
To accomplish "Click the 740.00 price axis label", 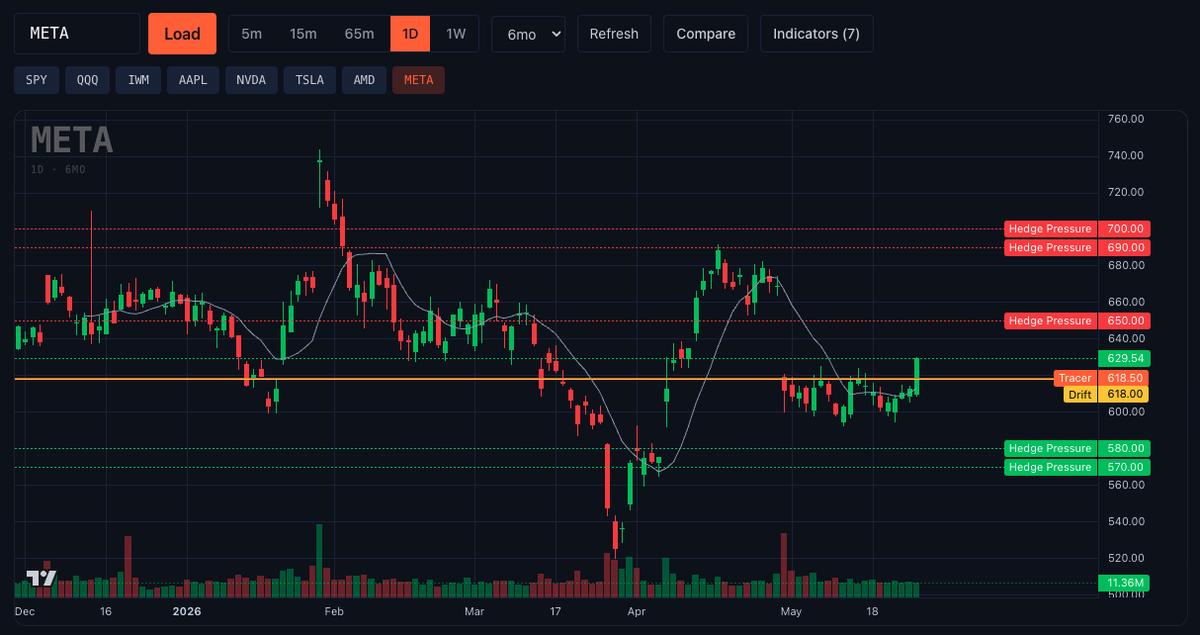I will 1126,155.
